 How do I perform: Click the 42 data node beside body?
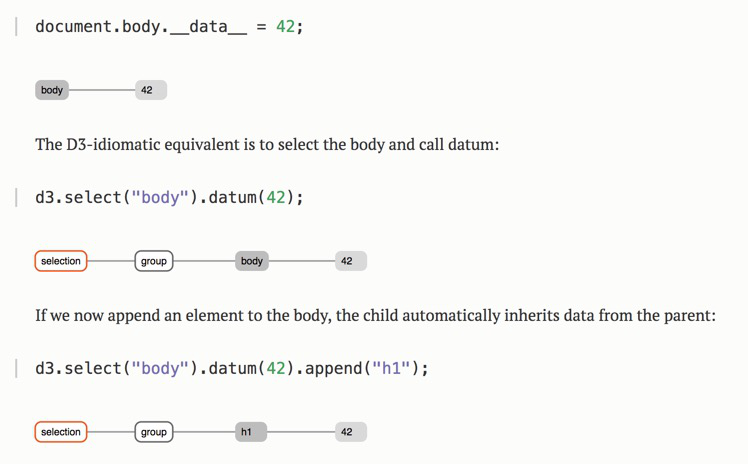pos(151,90)
